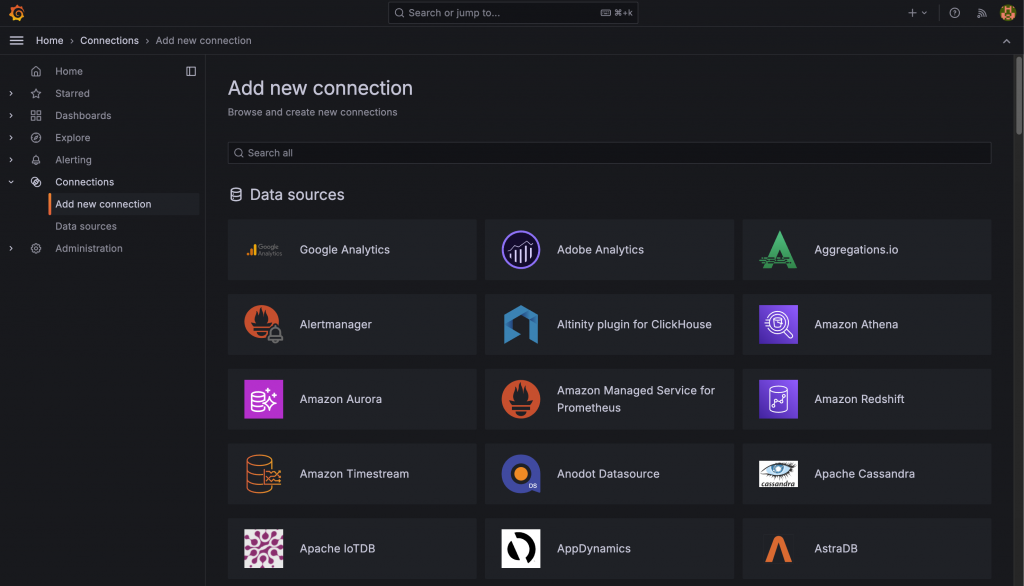Undock the sidebar menu panel icon

pos(191,71)
